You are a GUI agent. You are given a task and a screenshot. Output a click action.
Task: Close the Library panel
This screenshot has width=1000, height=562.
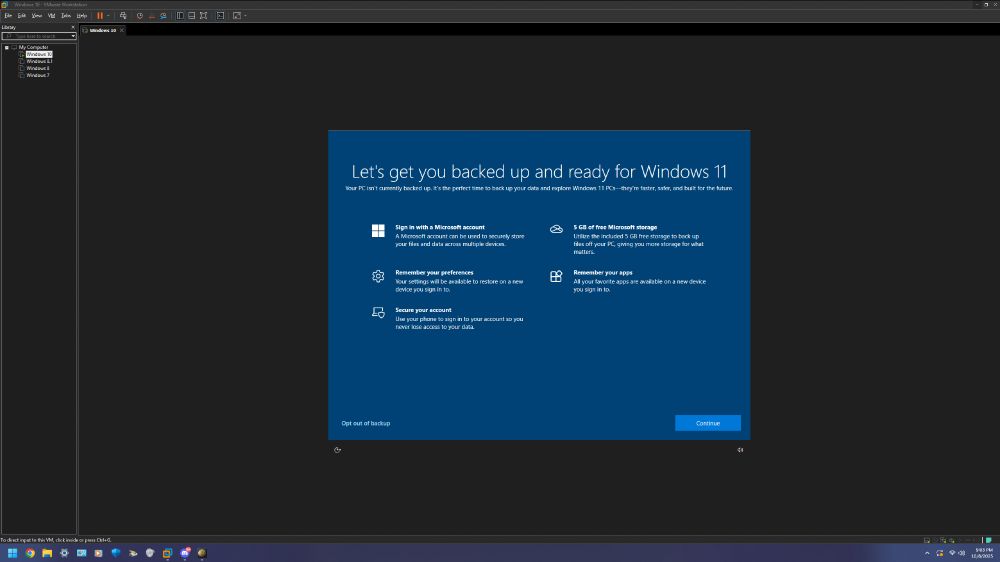73,27
